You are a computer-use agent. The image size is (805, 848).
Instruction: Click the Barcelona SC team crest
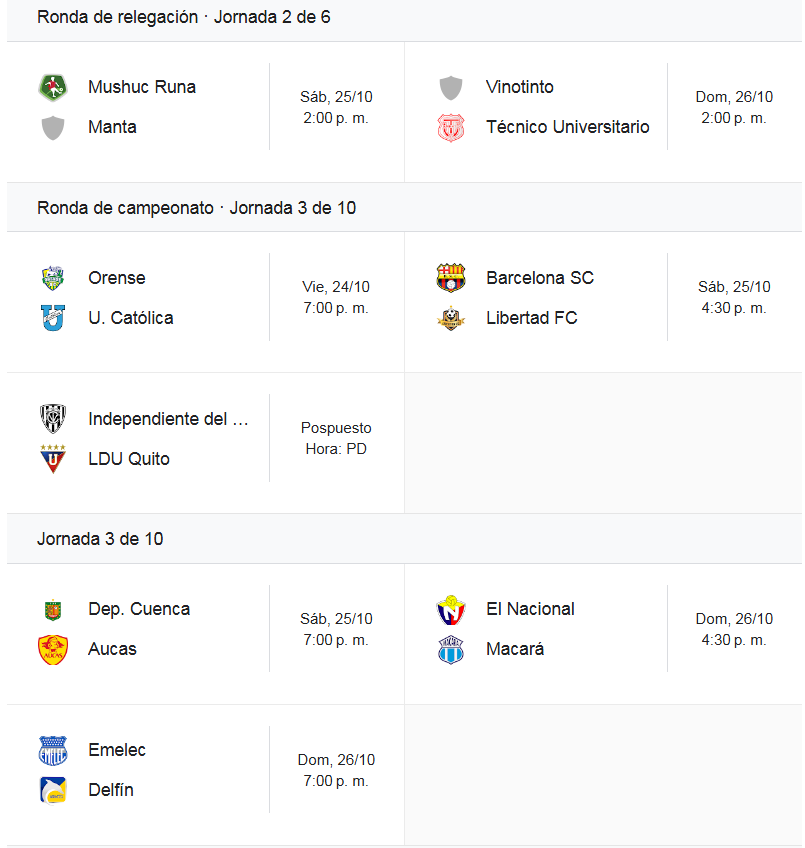[x=451, y=278]
